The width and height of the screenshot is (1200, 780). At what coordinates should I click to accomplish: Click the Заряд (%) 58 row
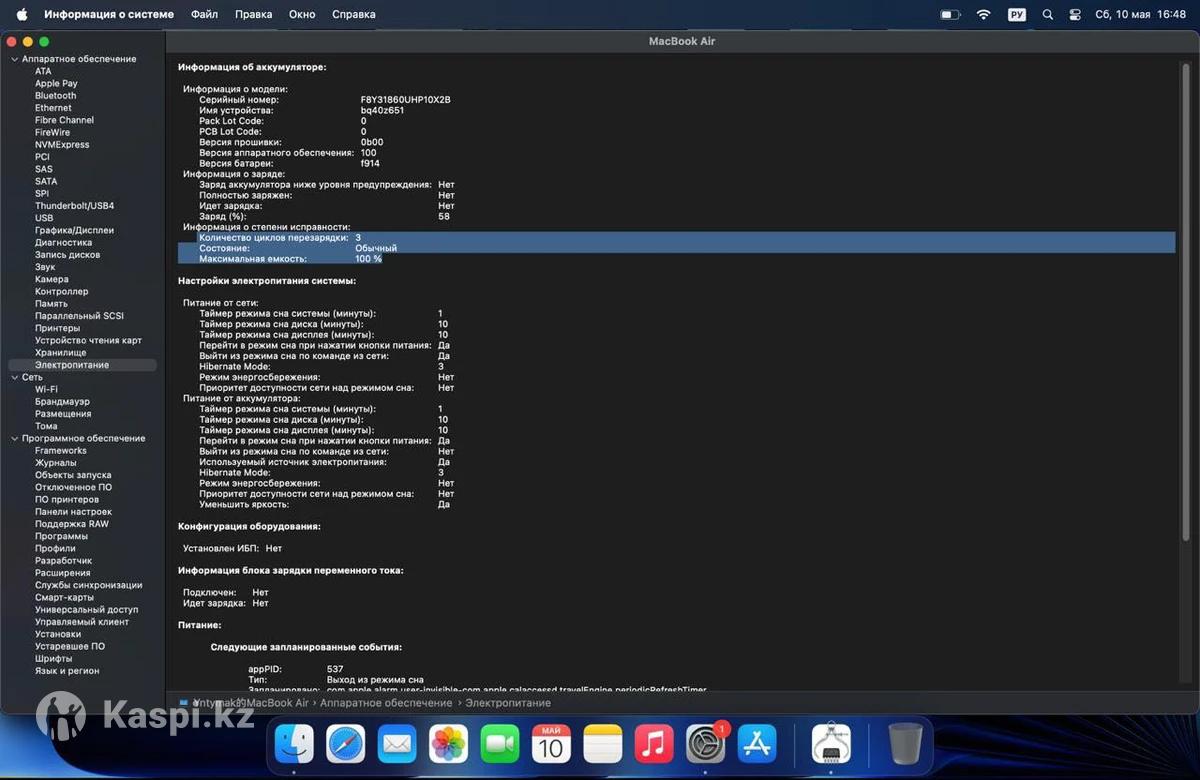click(325, 216)
